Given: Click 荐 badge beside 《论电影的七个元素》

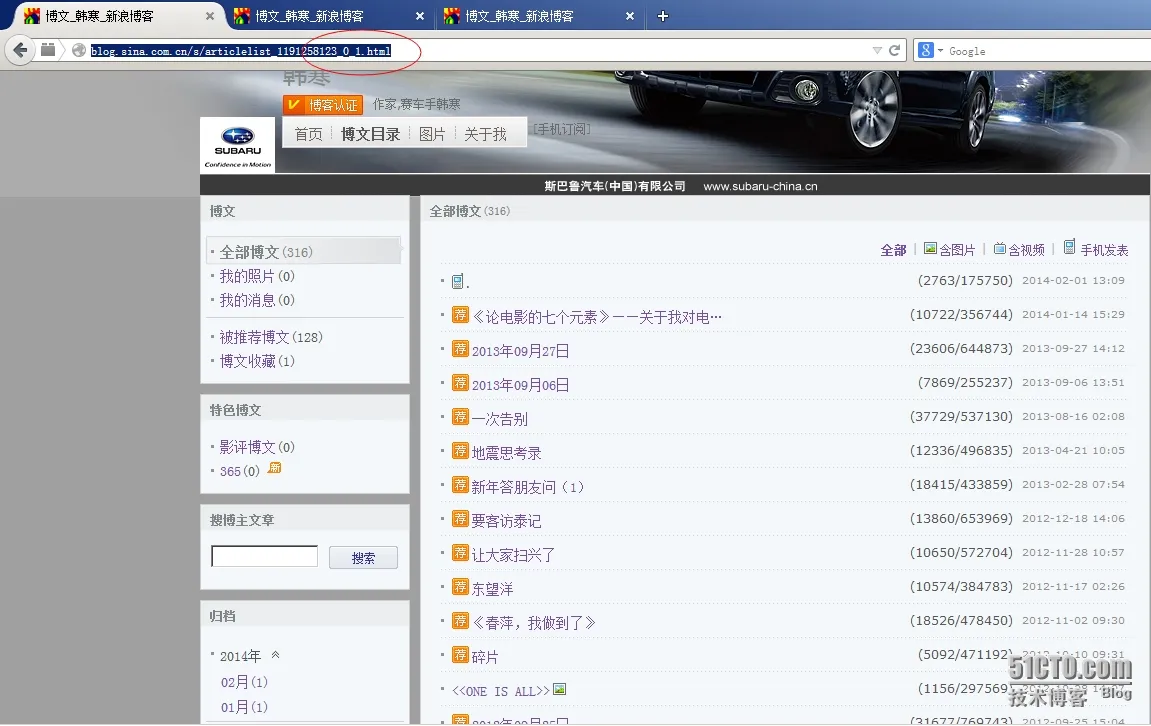Looking at the screenshot, I should 460,315.
